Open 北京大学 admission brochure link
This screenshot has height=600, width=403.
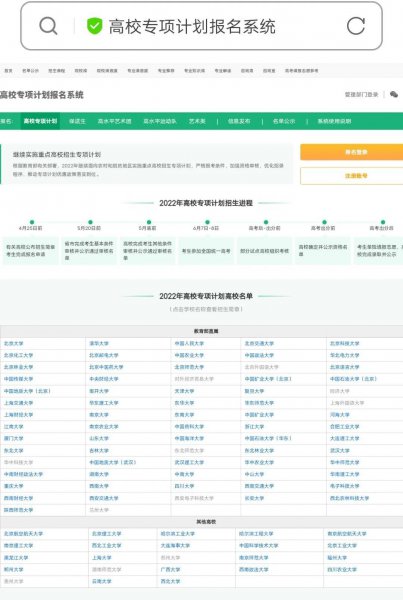point(14,344)
